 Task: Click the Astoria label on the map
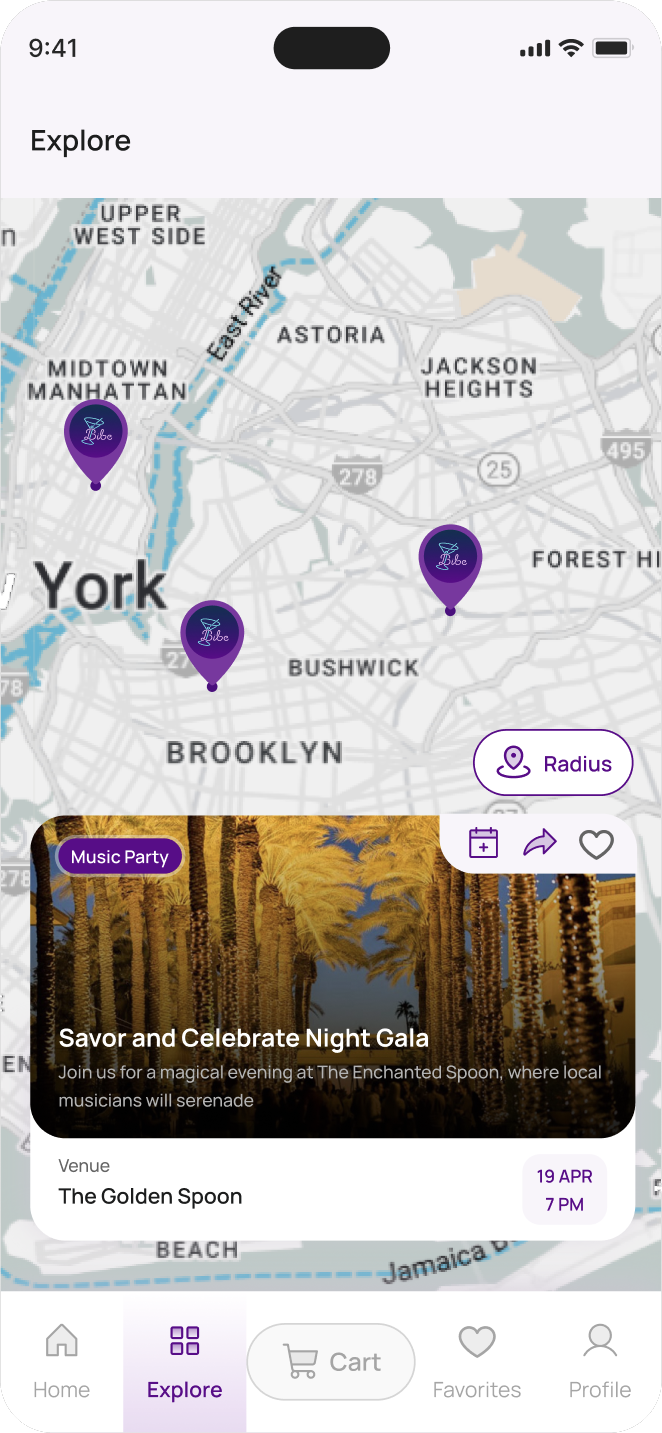click(x=331, y=335)
